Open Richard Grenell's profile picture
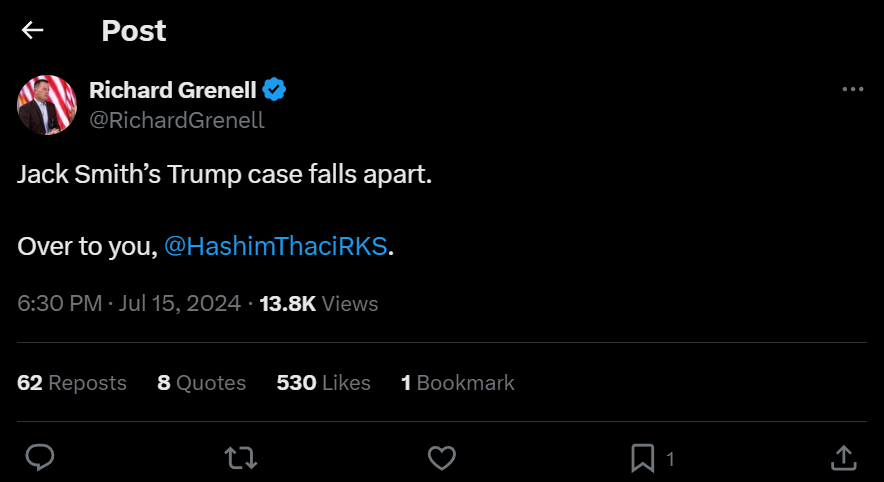884x482 pixels. [47, 105]
